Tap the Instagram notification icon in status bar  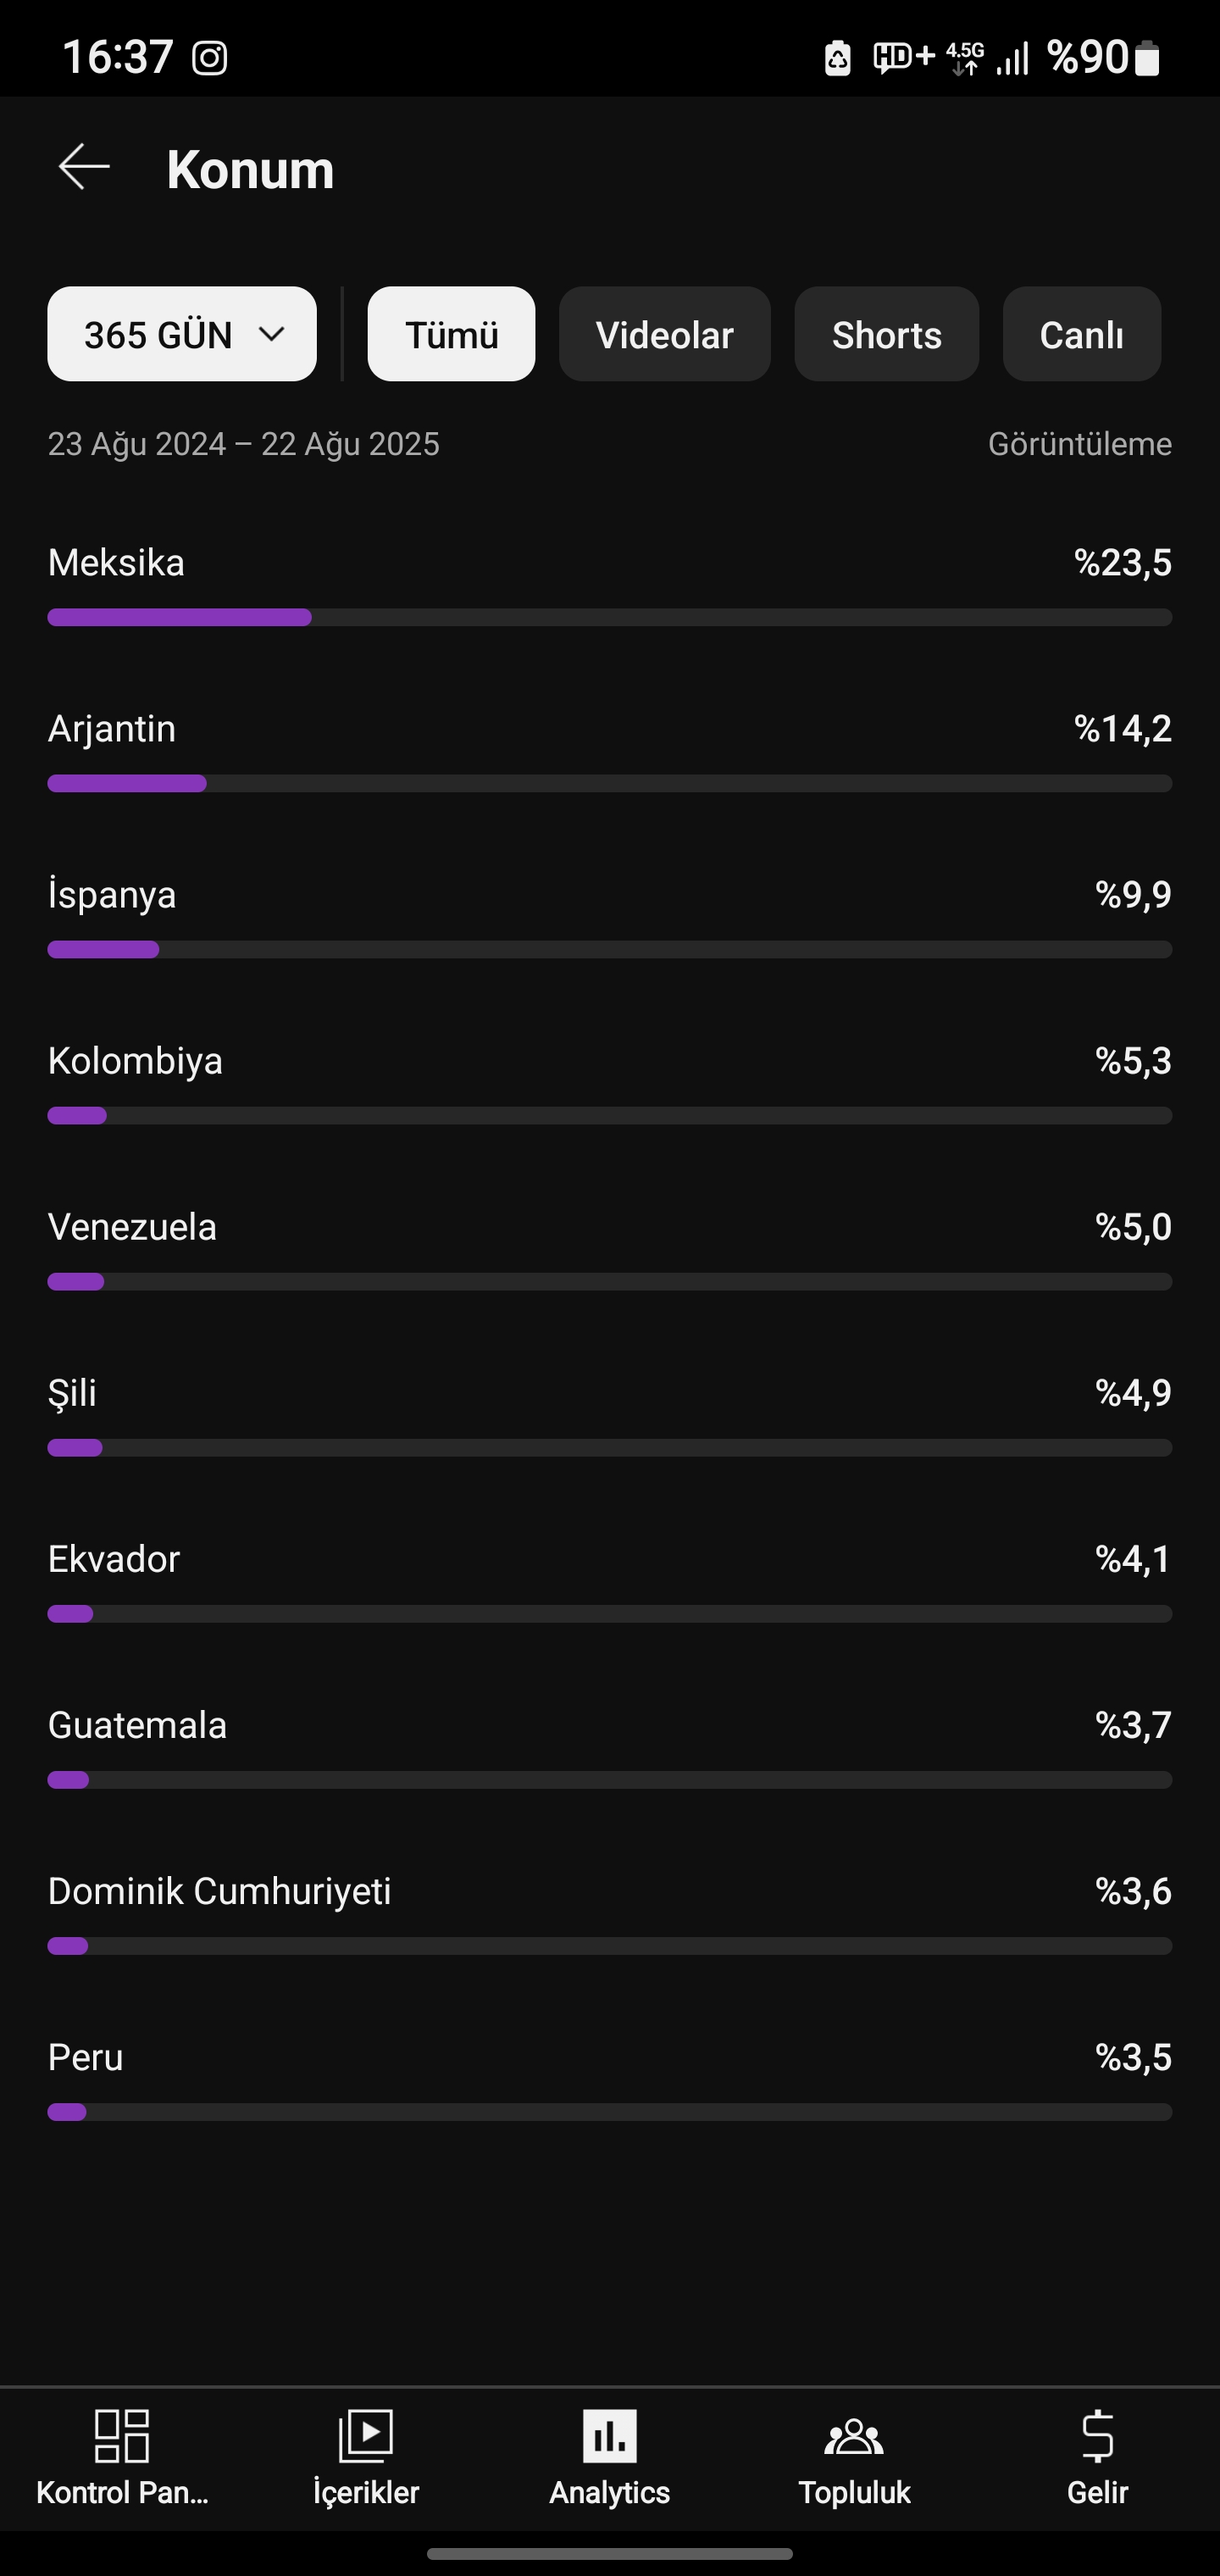tap(210, 57)
